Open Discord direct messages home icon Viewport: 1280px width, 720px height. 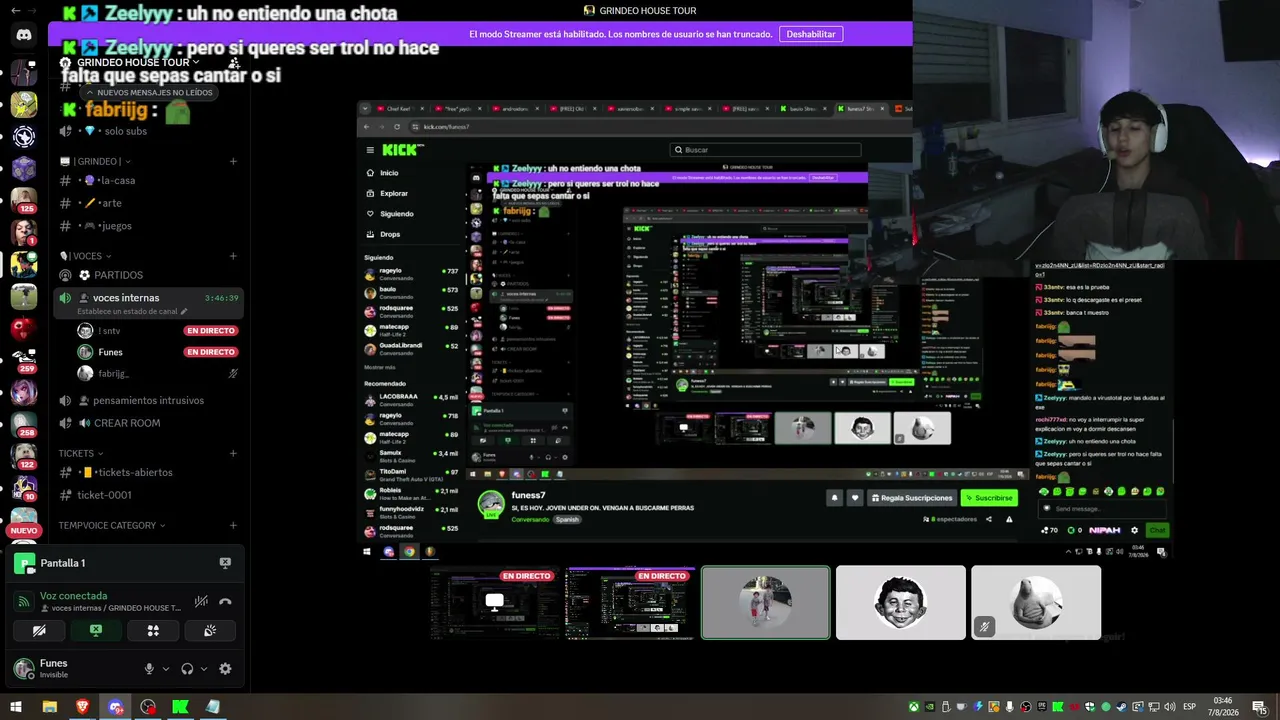coord(24,35)
